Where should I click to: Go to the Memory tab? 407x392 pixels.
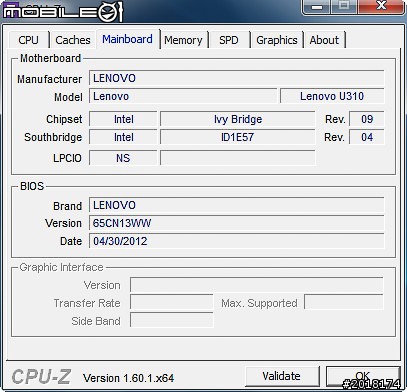183,40
